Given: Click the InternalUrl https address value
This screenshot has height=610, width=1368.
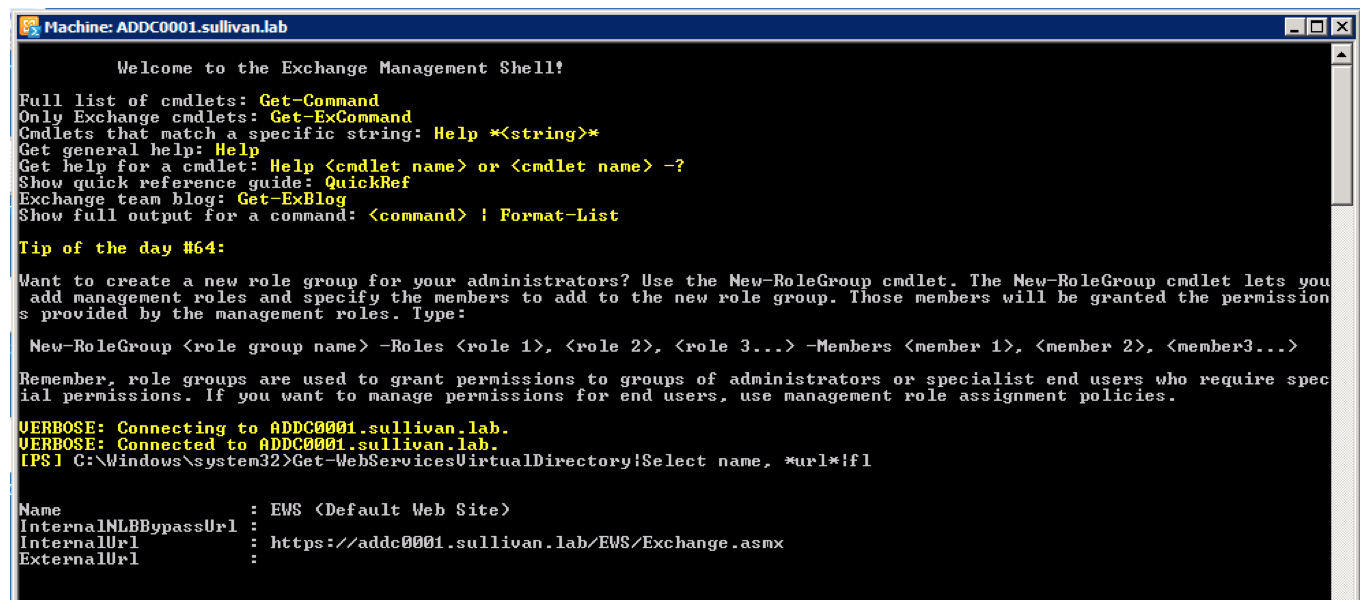Looking at the screenshot, I should (x=527, y=543).
